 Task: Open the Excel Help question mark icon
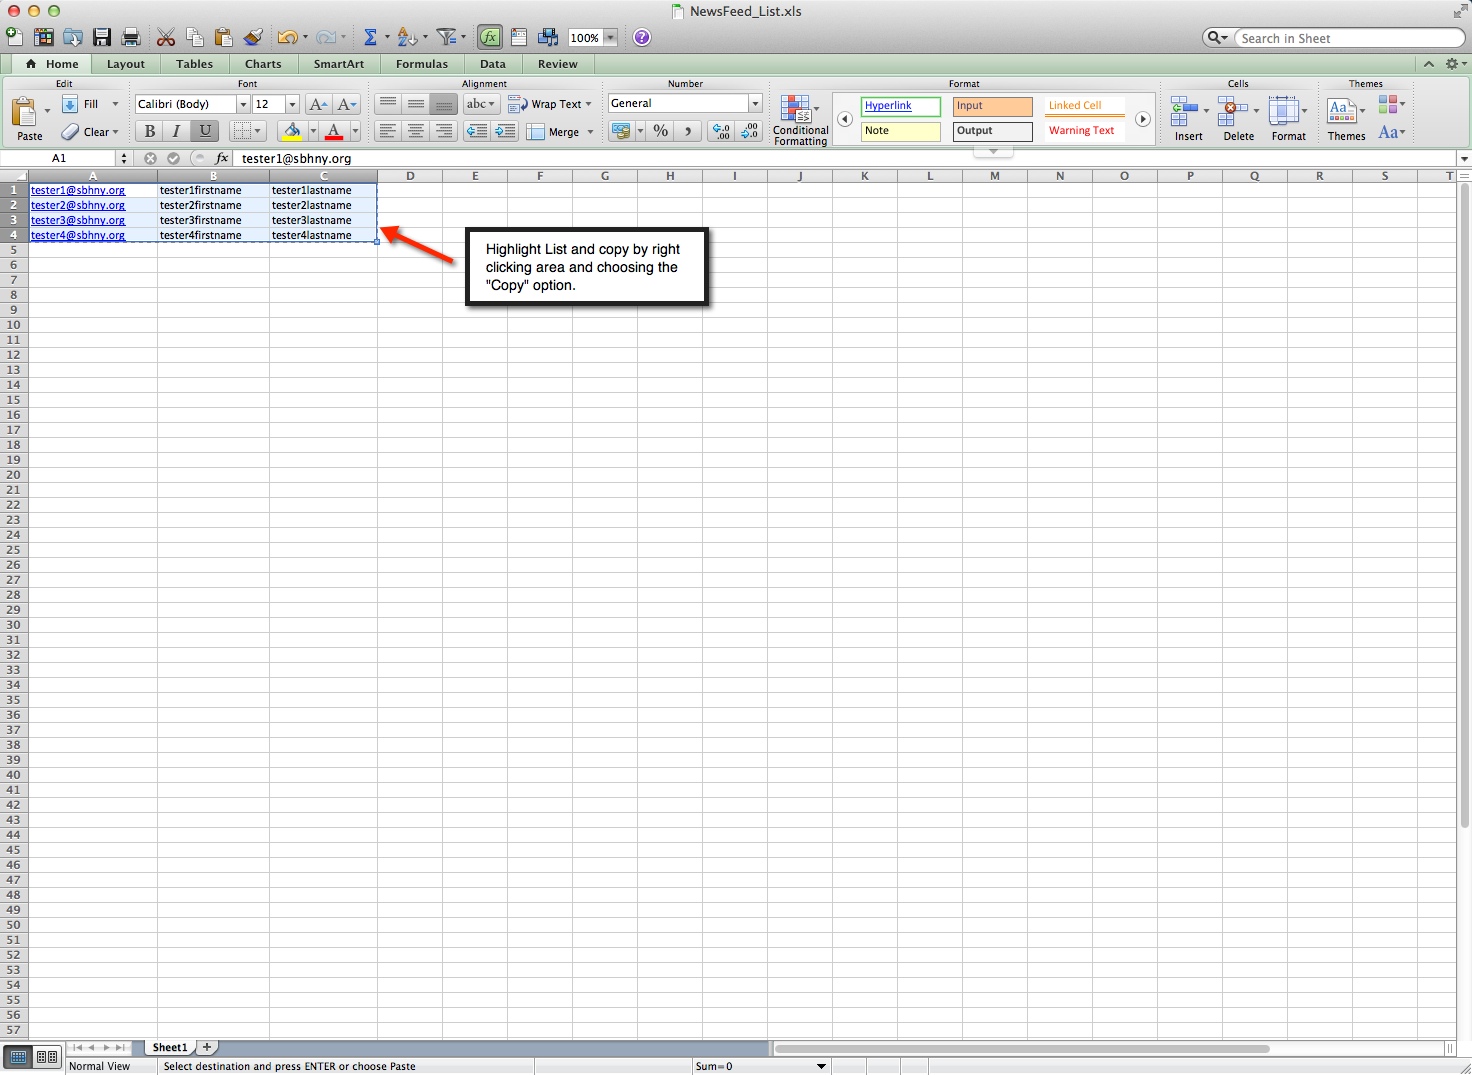(x=642, y=38)
